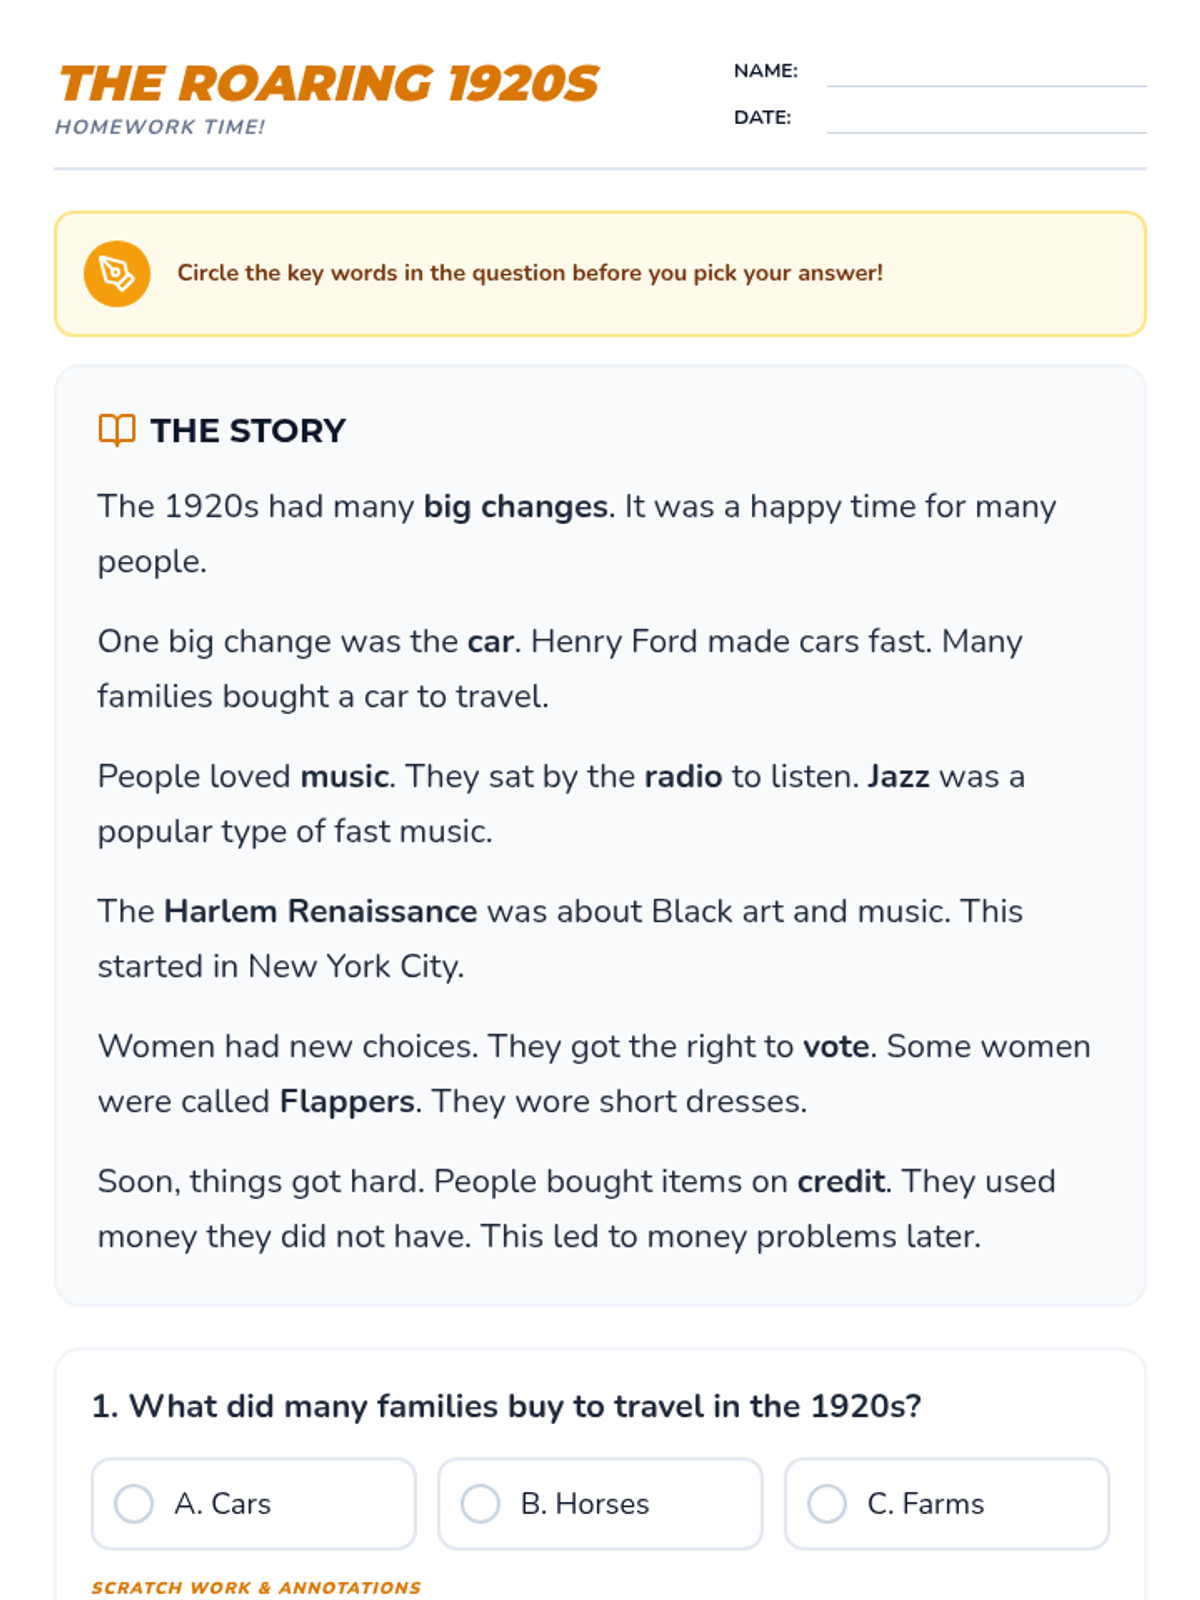Select the radio button for A. Cars

pos(134,1503)
